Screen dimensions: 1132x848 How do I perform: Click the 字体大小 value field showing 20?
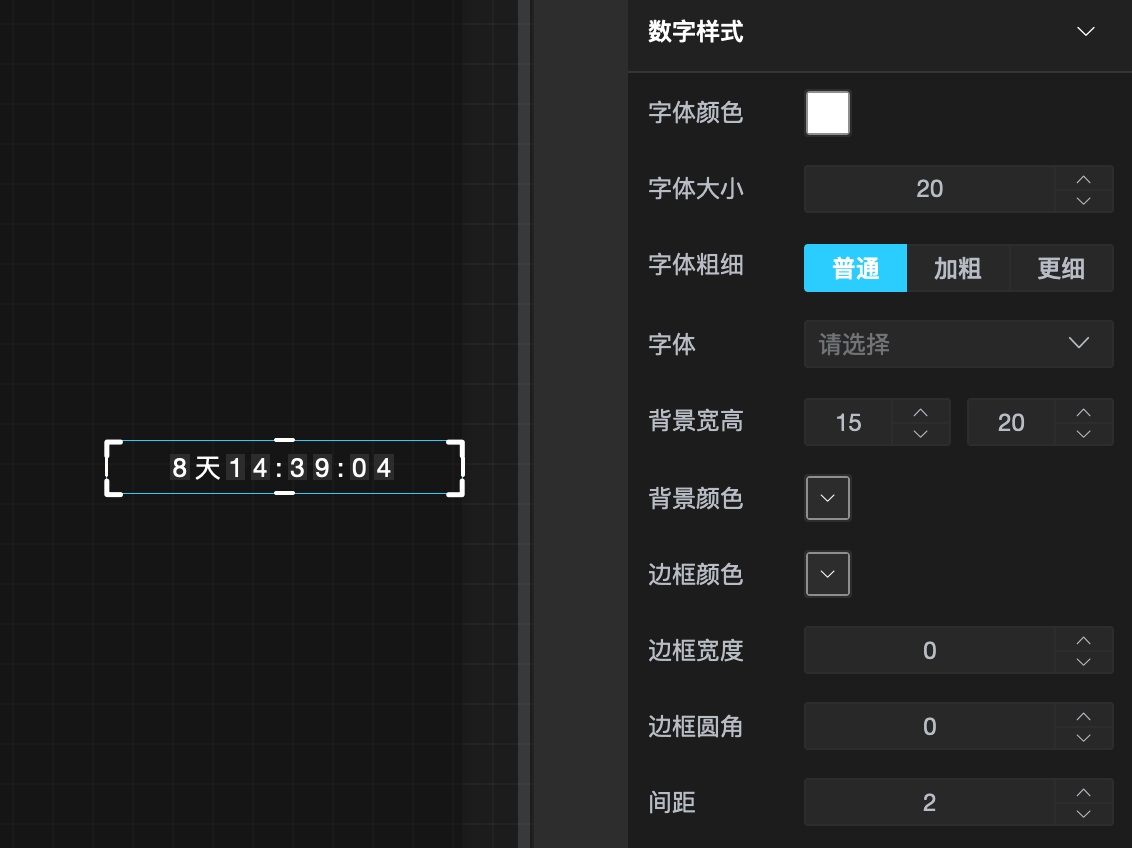[929, 189]
